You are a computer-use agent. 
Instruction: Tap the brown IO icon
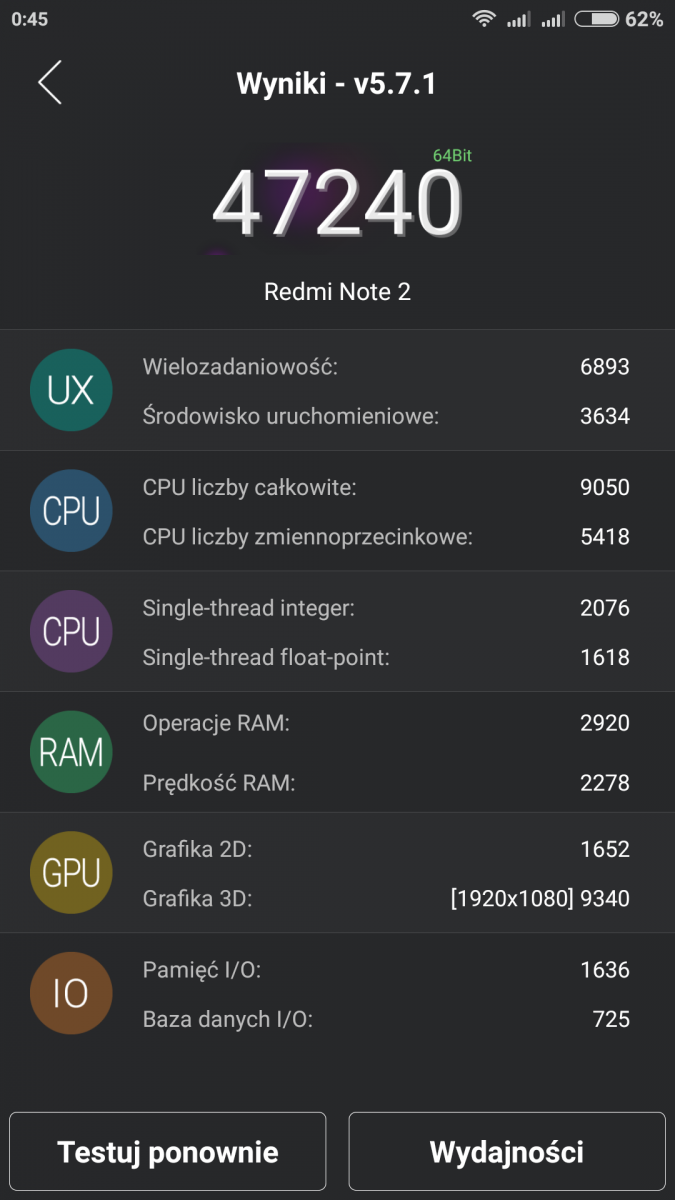(71, 994)
